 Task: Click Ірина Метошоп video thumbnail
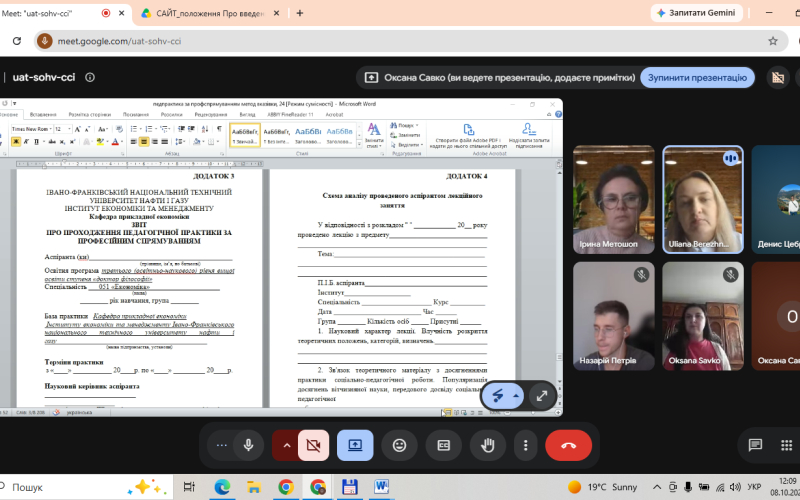614,199
